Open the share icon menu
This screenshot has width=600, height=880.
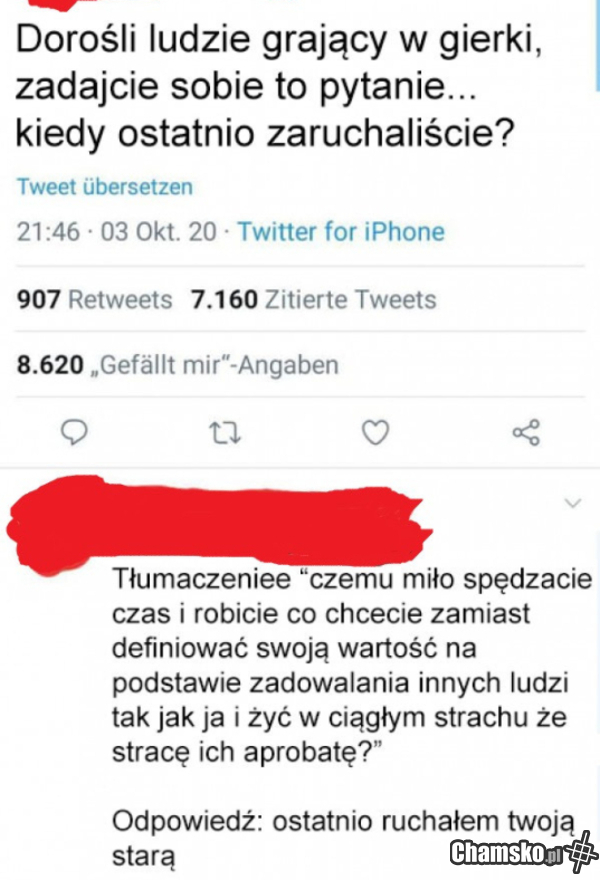tap(525, 432)
